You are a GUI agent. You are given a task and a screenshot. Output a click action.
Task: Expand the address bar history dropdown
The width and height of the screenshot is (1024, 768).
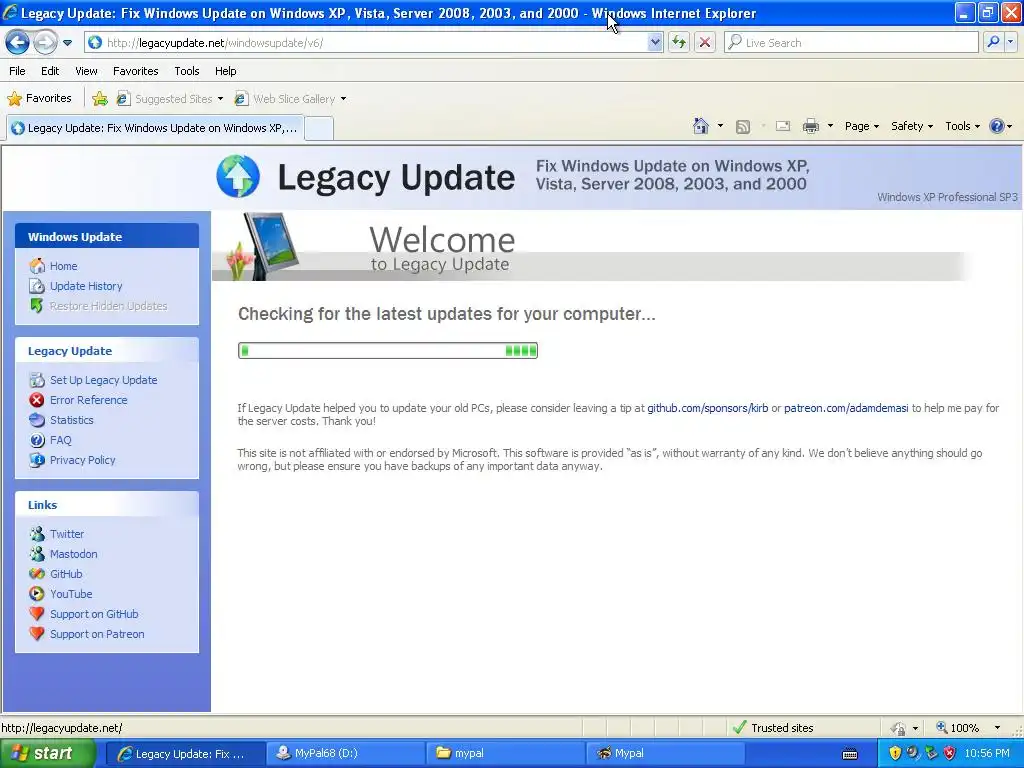(655, 42)
